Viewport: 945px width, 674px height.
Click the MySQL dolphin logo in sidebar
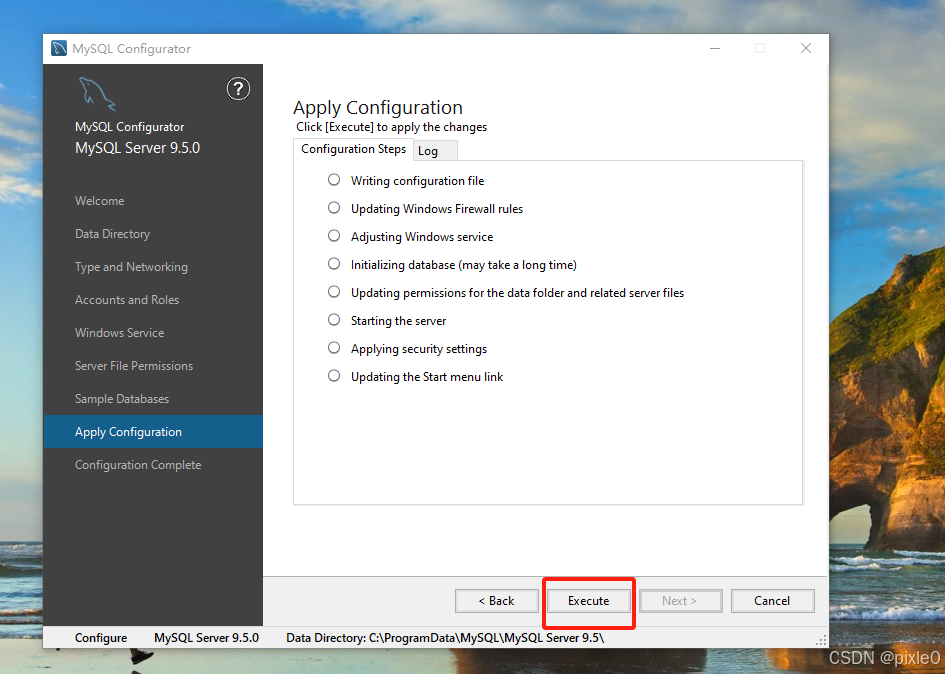coord(96,94)
